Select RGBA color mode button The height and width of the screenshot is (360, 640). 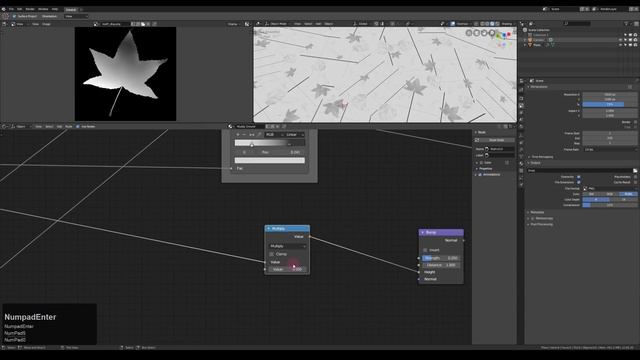(x=628, y=194)
